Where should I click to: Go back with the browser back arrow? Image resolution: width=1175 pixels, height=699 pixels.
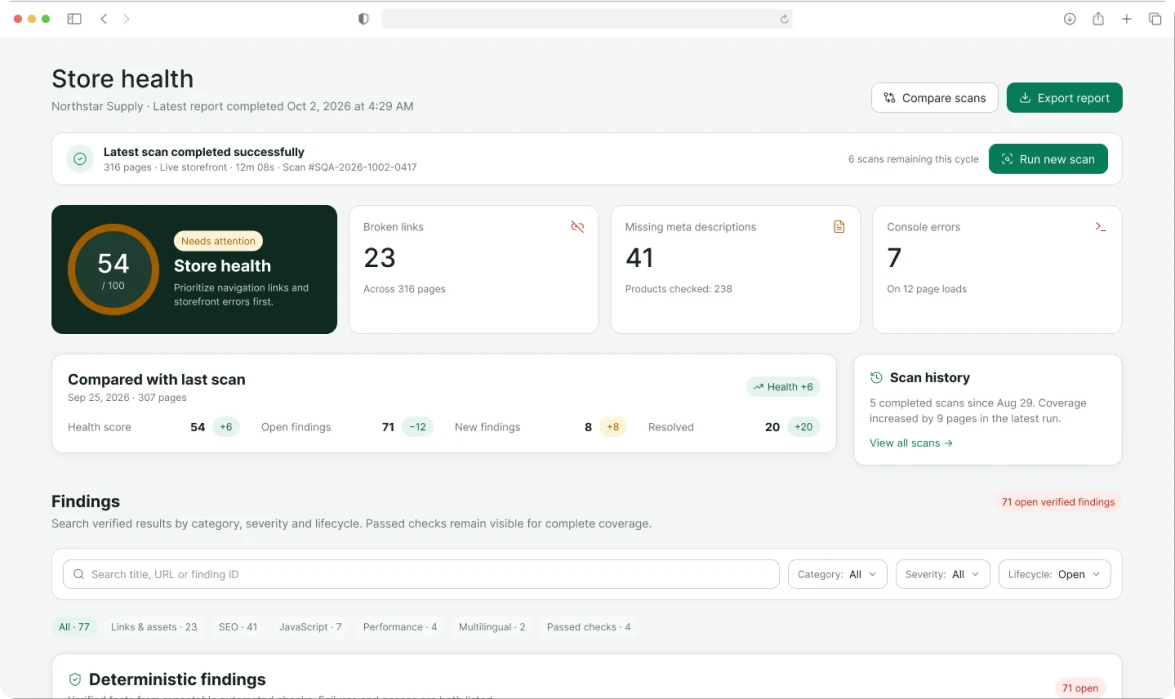[103, 19]
